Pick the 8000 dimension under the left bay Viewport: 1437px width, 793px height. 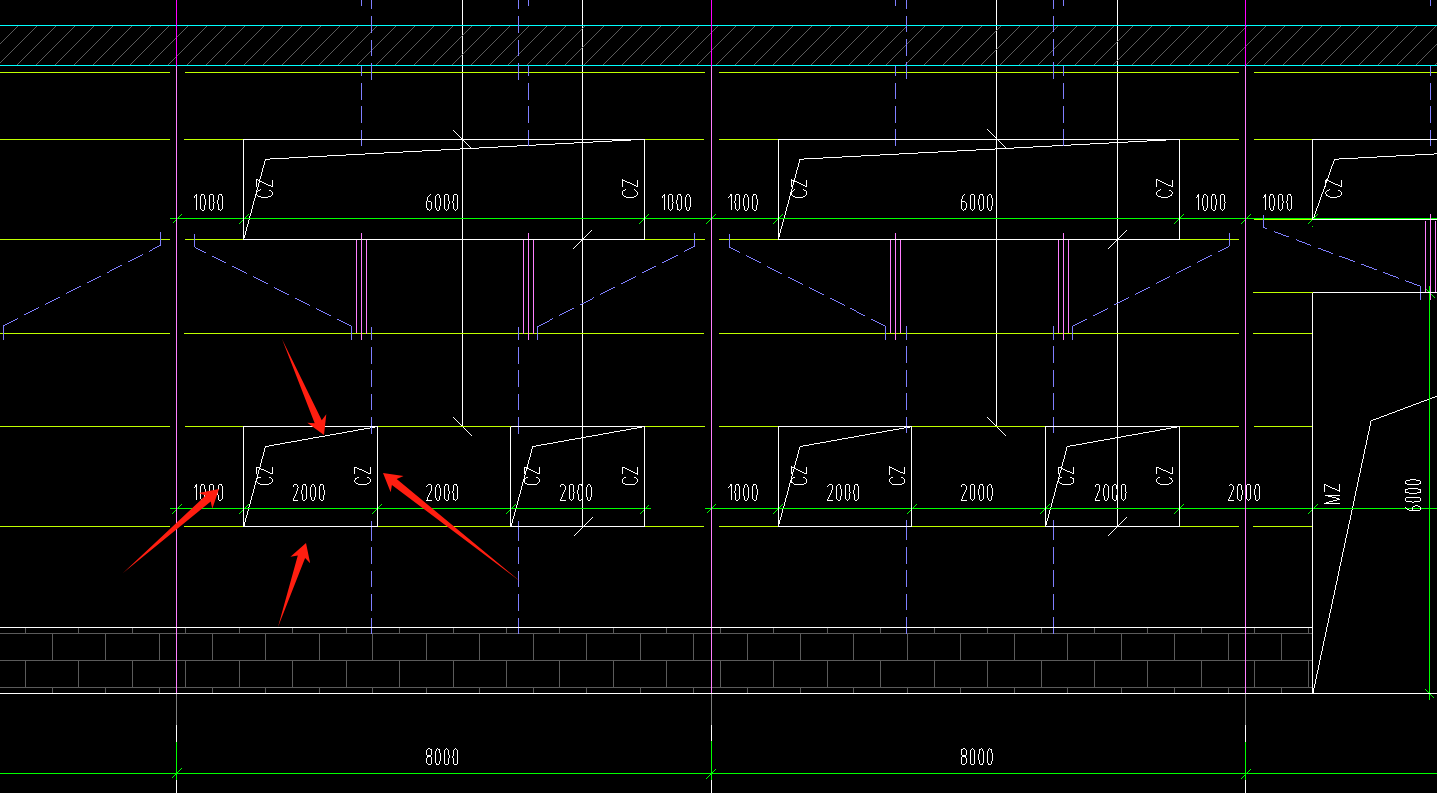pyautogui.click(x=442, y=757)
